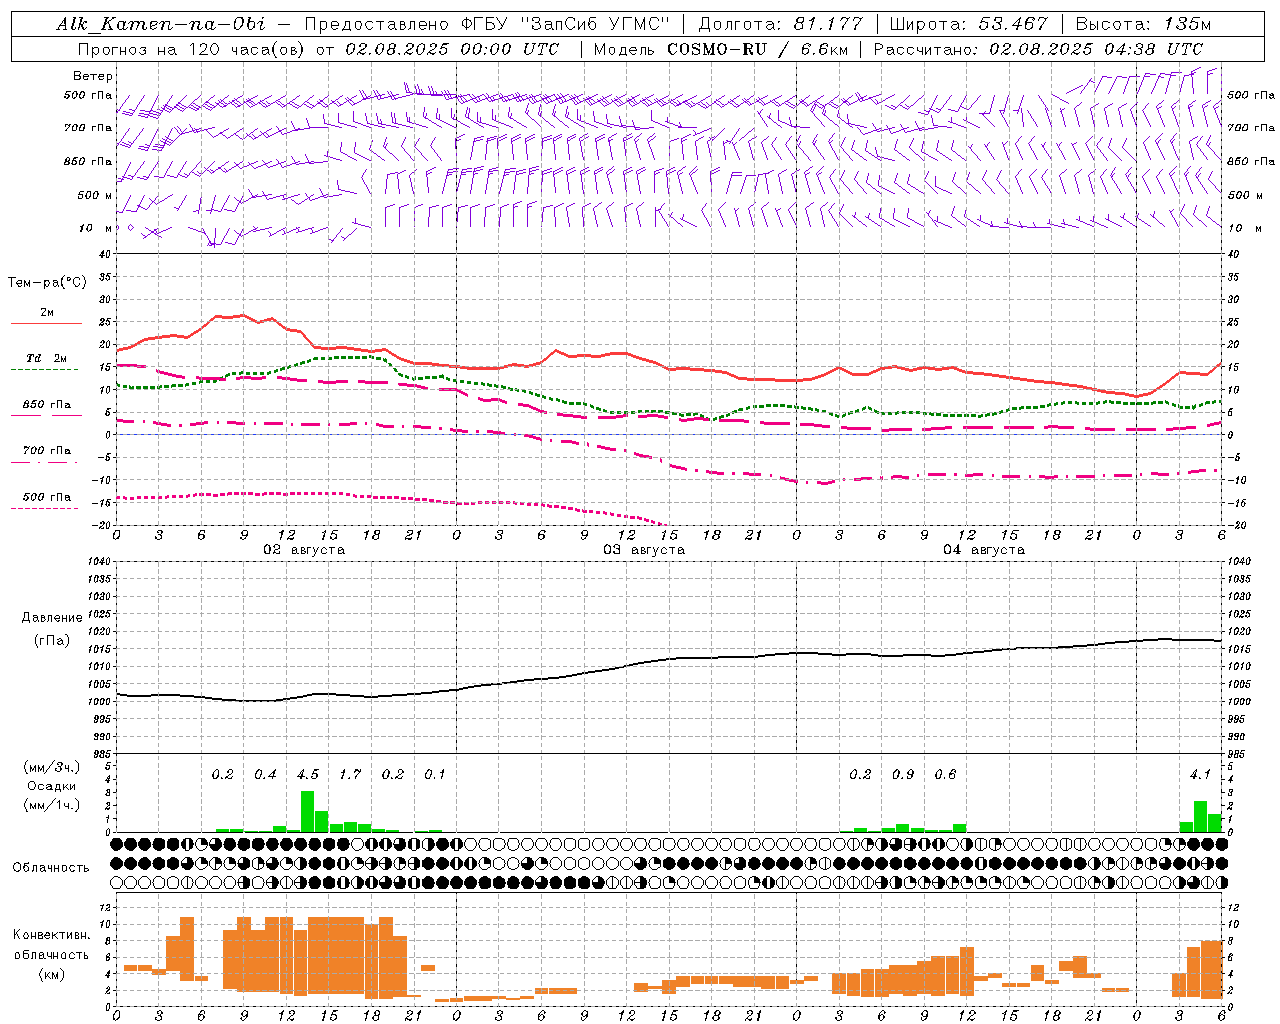Image resolution: width=1280 pixels, height=1024 pixels.
Task: Click the 4.5 precipitation total value
Action: (308, 775)
